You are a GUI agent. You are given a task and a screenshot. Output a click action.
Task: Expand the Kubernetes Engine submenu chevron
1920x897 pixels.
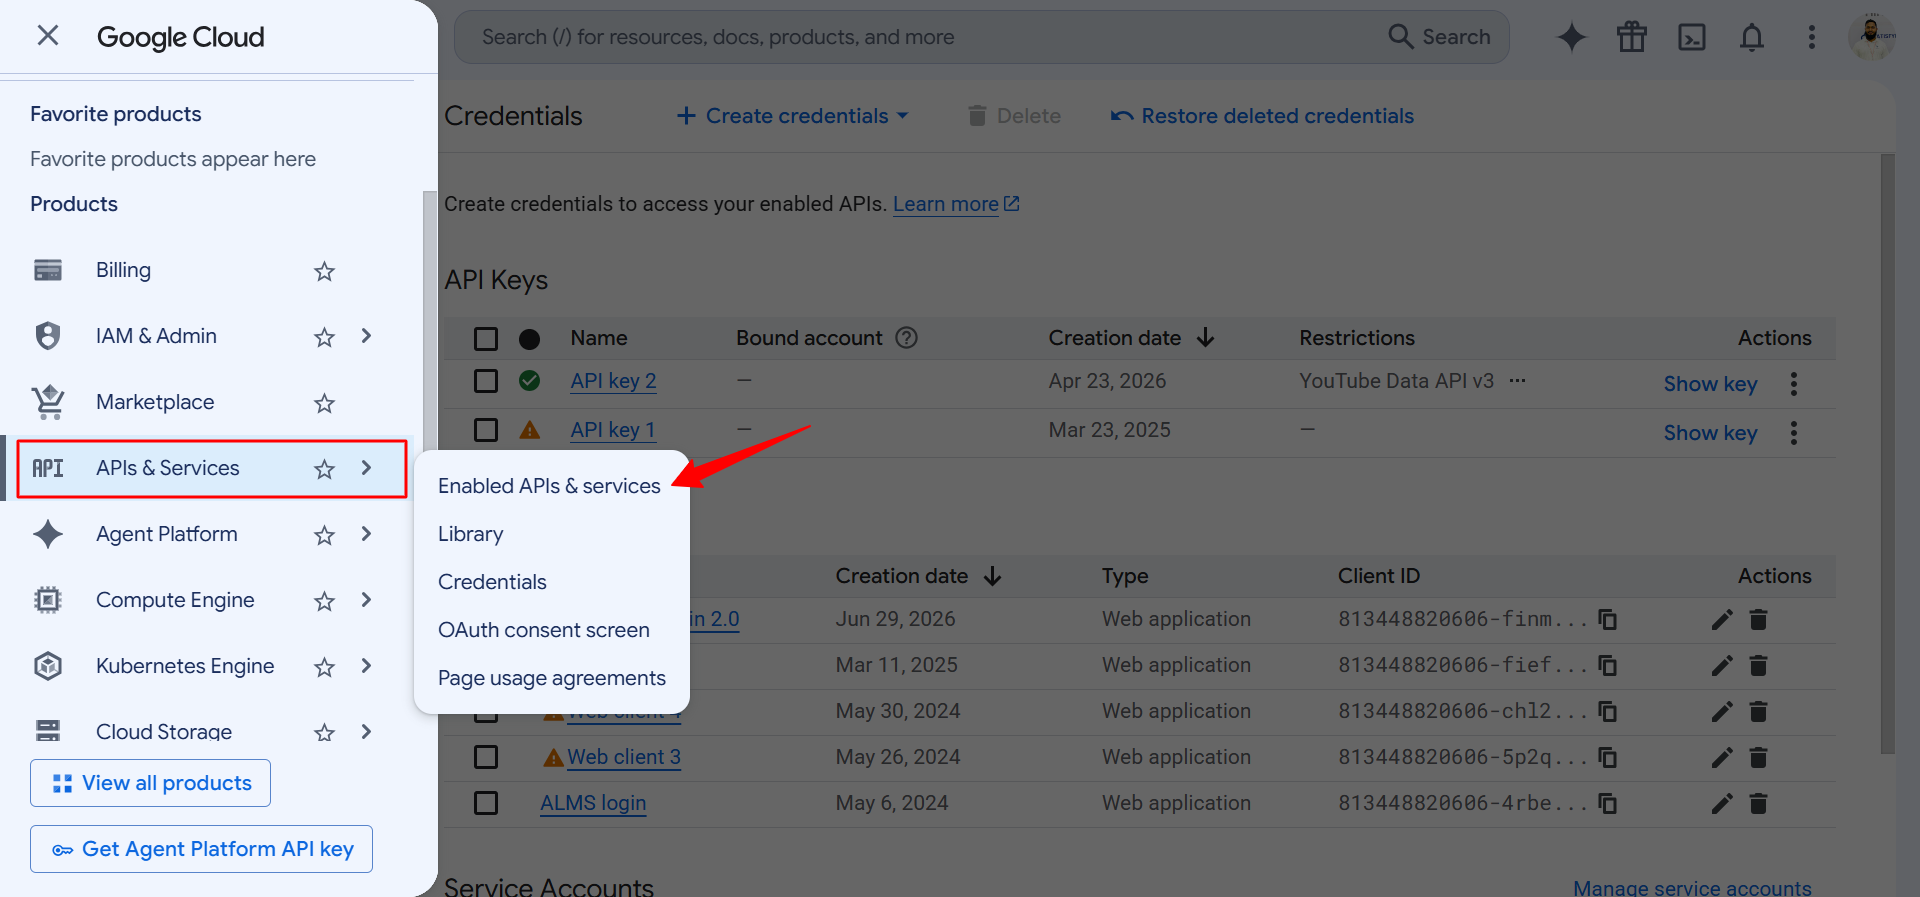pyautogui.click(x=366, y=666)
